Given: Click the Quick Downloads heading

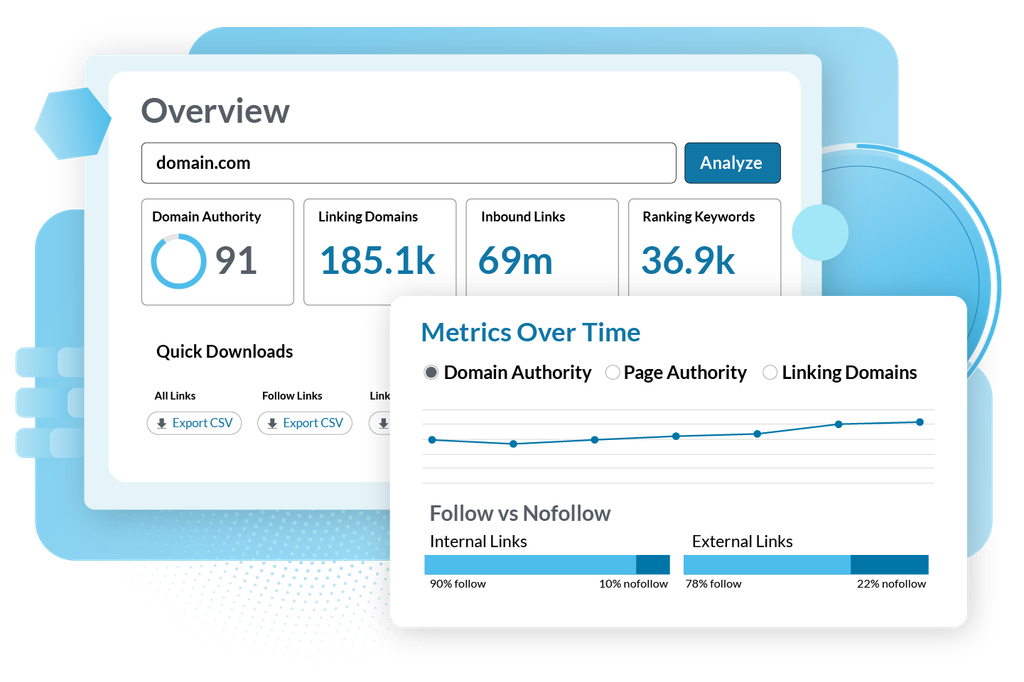Looking at the screenshot, I should (224, 351).
